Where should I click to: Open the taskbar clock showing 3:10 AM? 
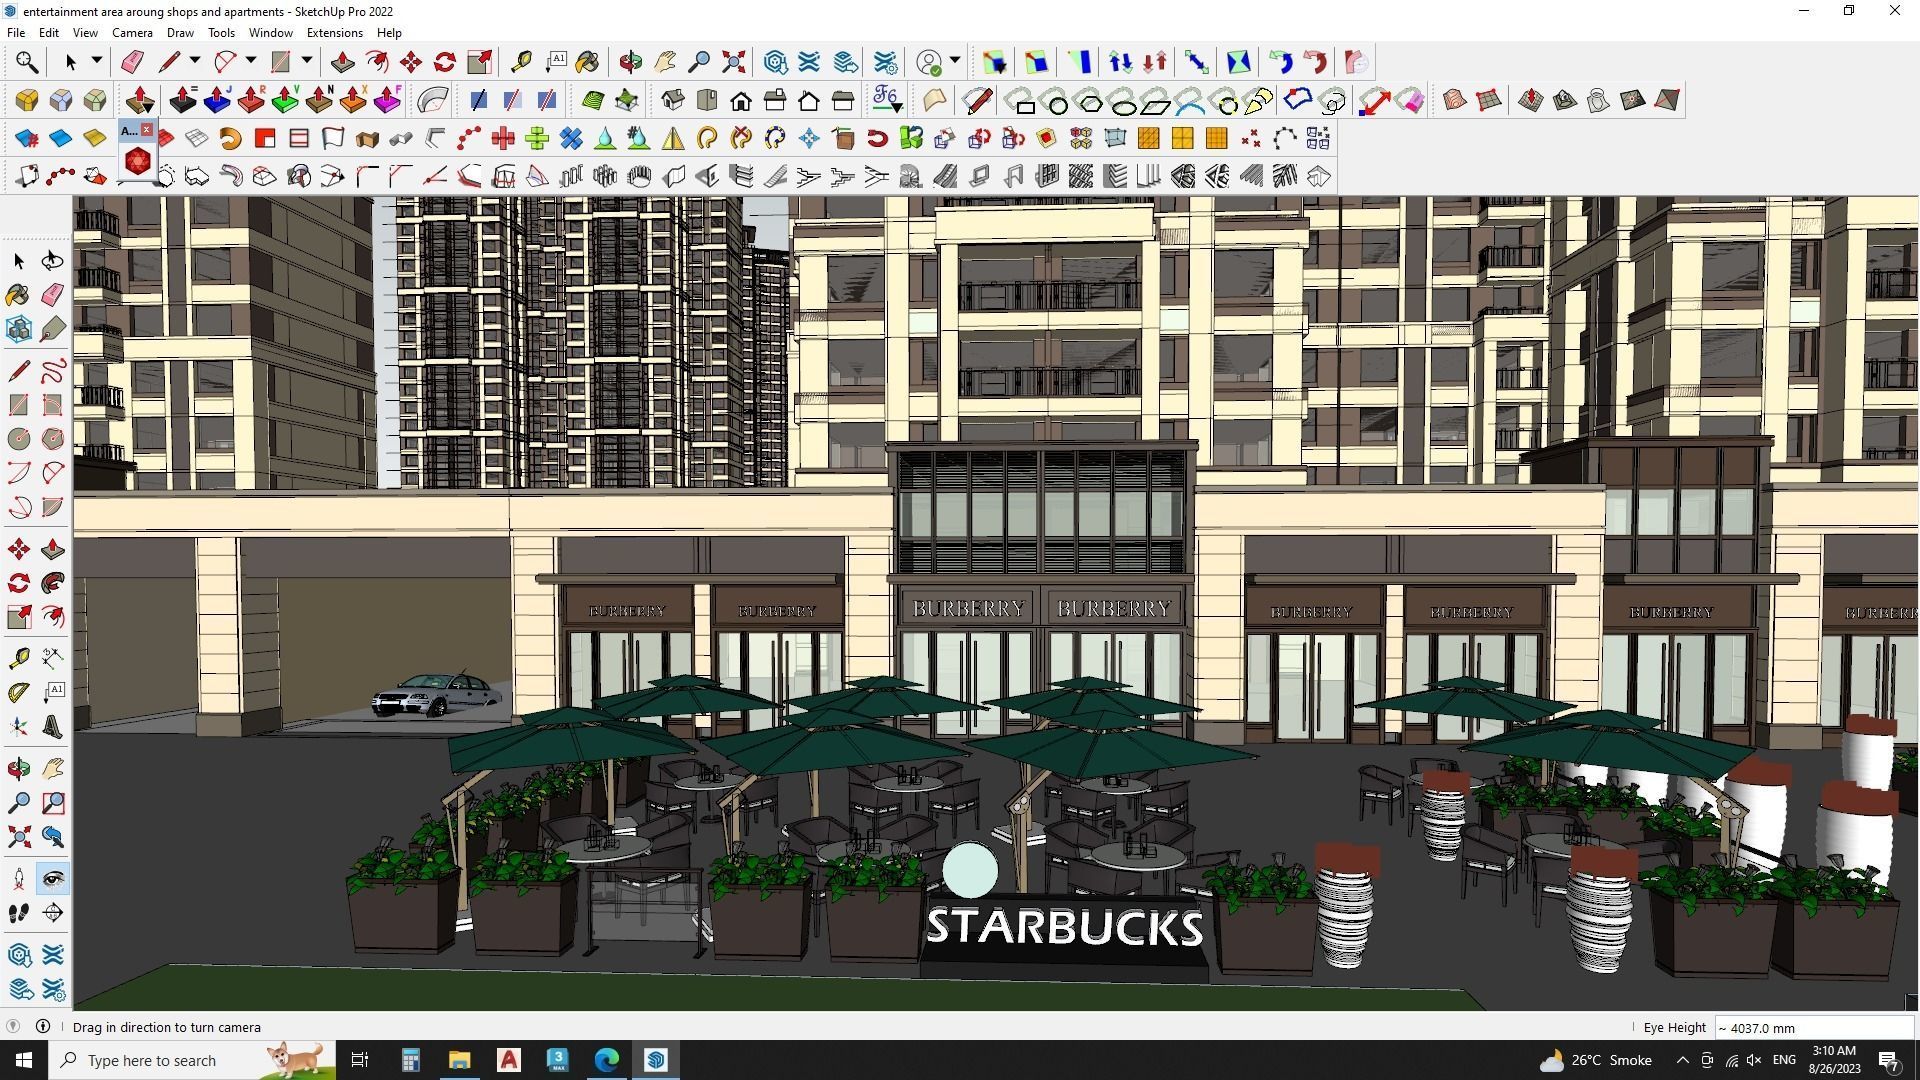[1835, 1060]
